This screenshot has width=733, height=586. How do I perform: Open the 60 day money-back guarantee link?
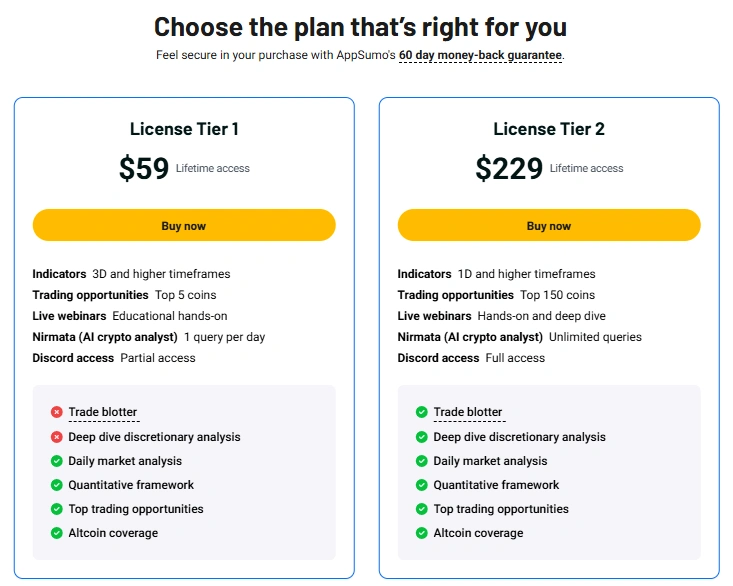click(480, 55)
